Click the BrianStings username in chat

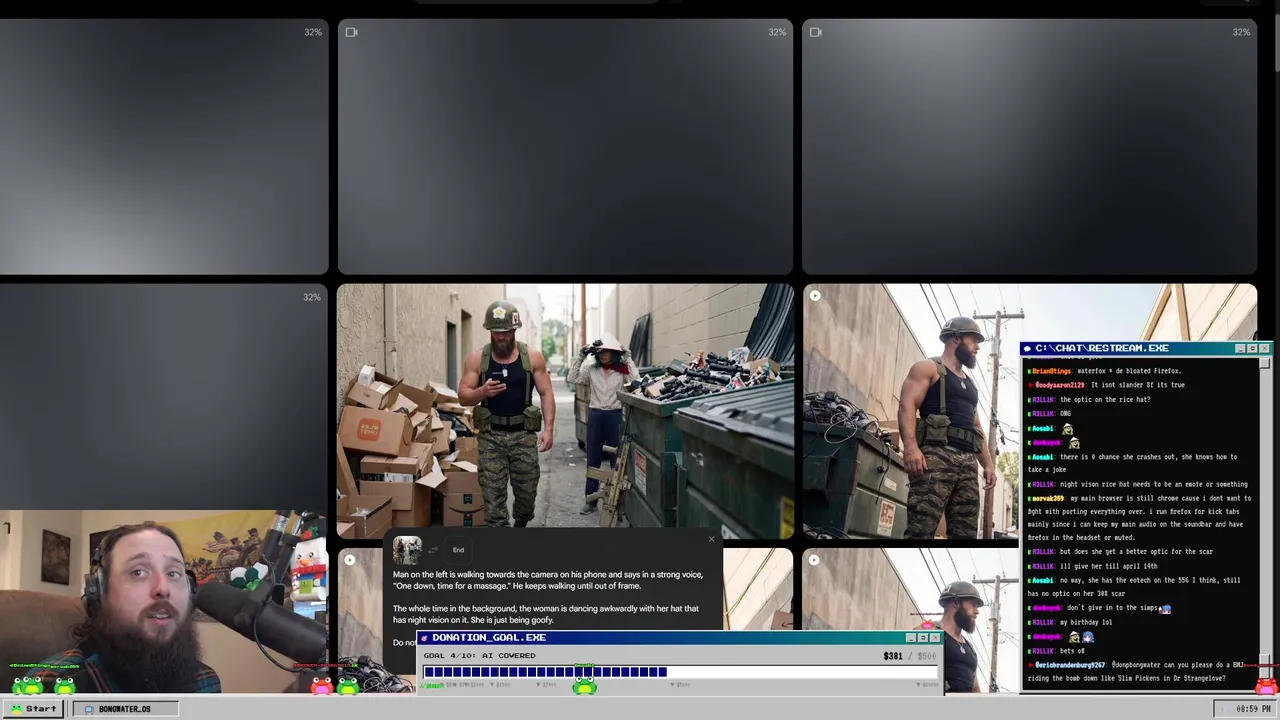(1050, 371)
